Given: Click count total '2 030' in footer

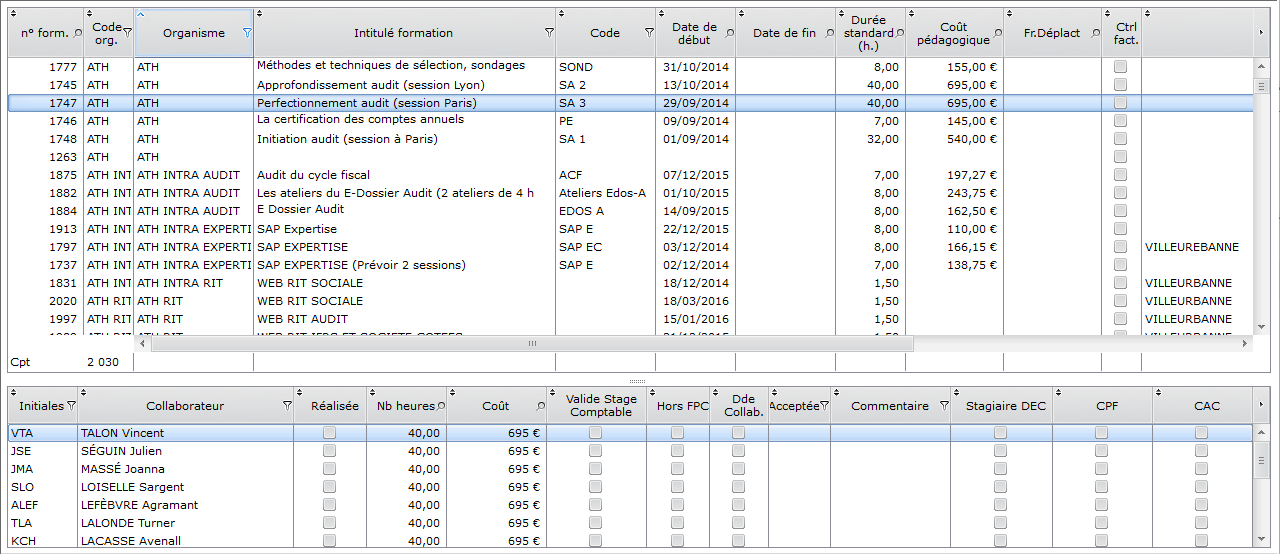Looking at the screenshot, I should pos(102,362).
